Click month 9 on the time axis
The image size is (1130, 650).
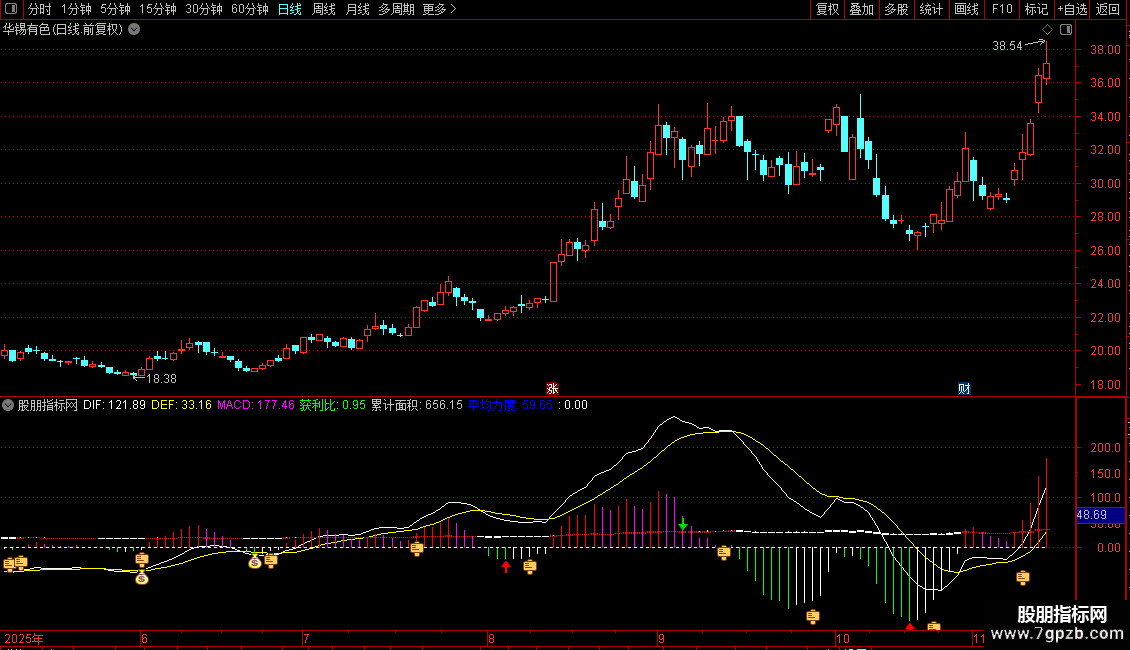tap(661, 638)
